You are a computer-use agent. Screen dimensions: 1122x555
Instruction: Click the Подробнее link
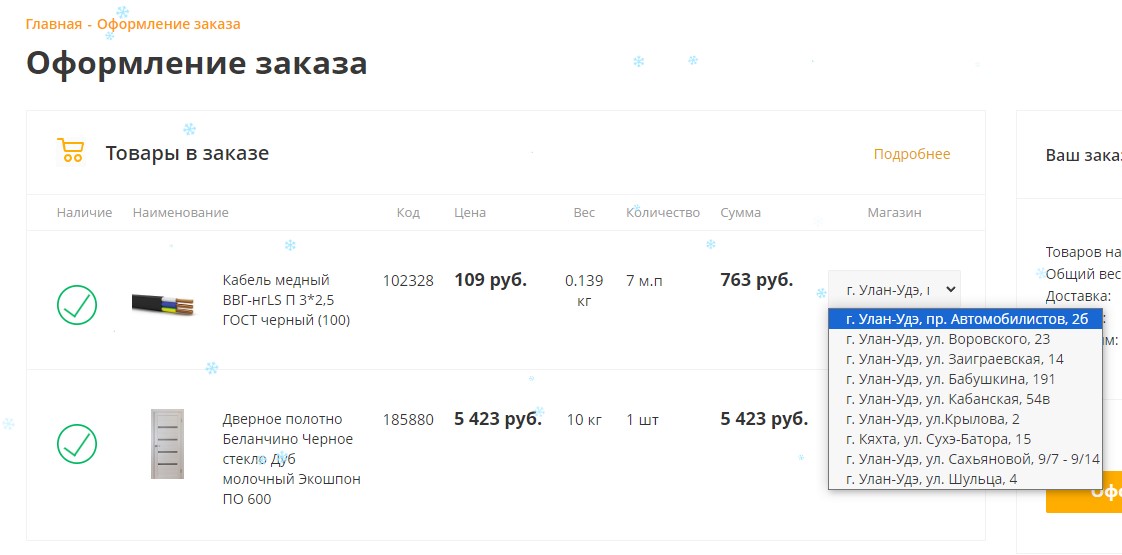(911, 154)
